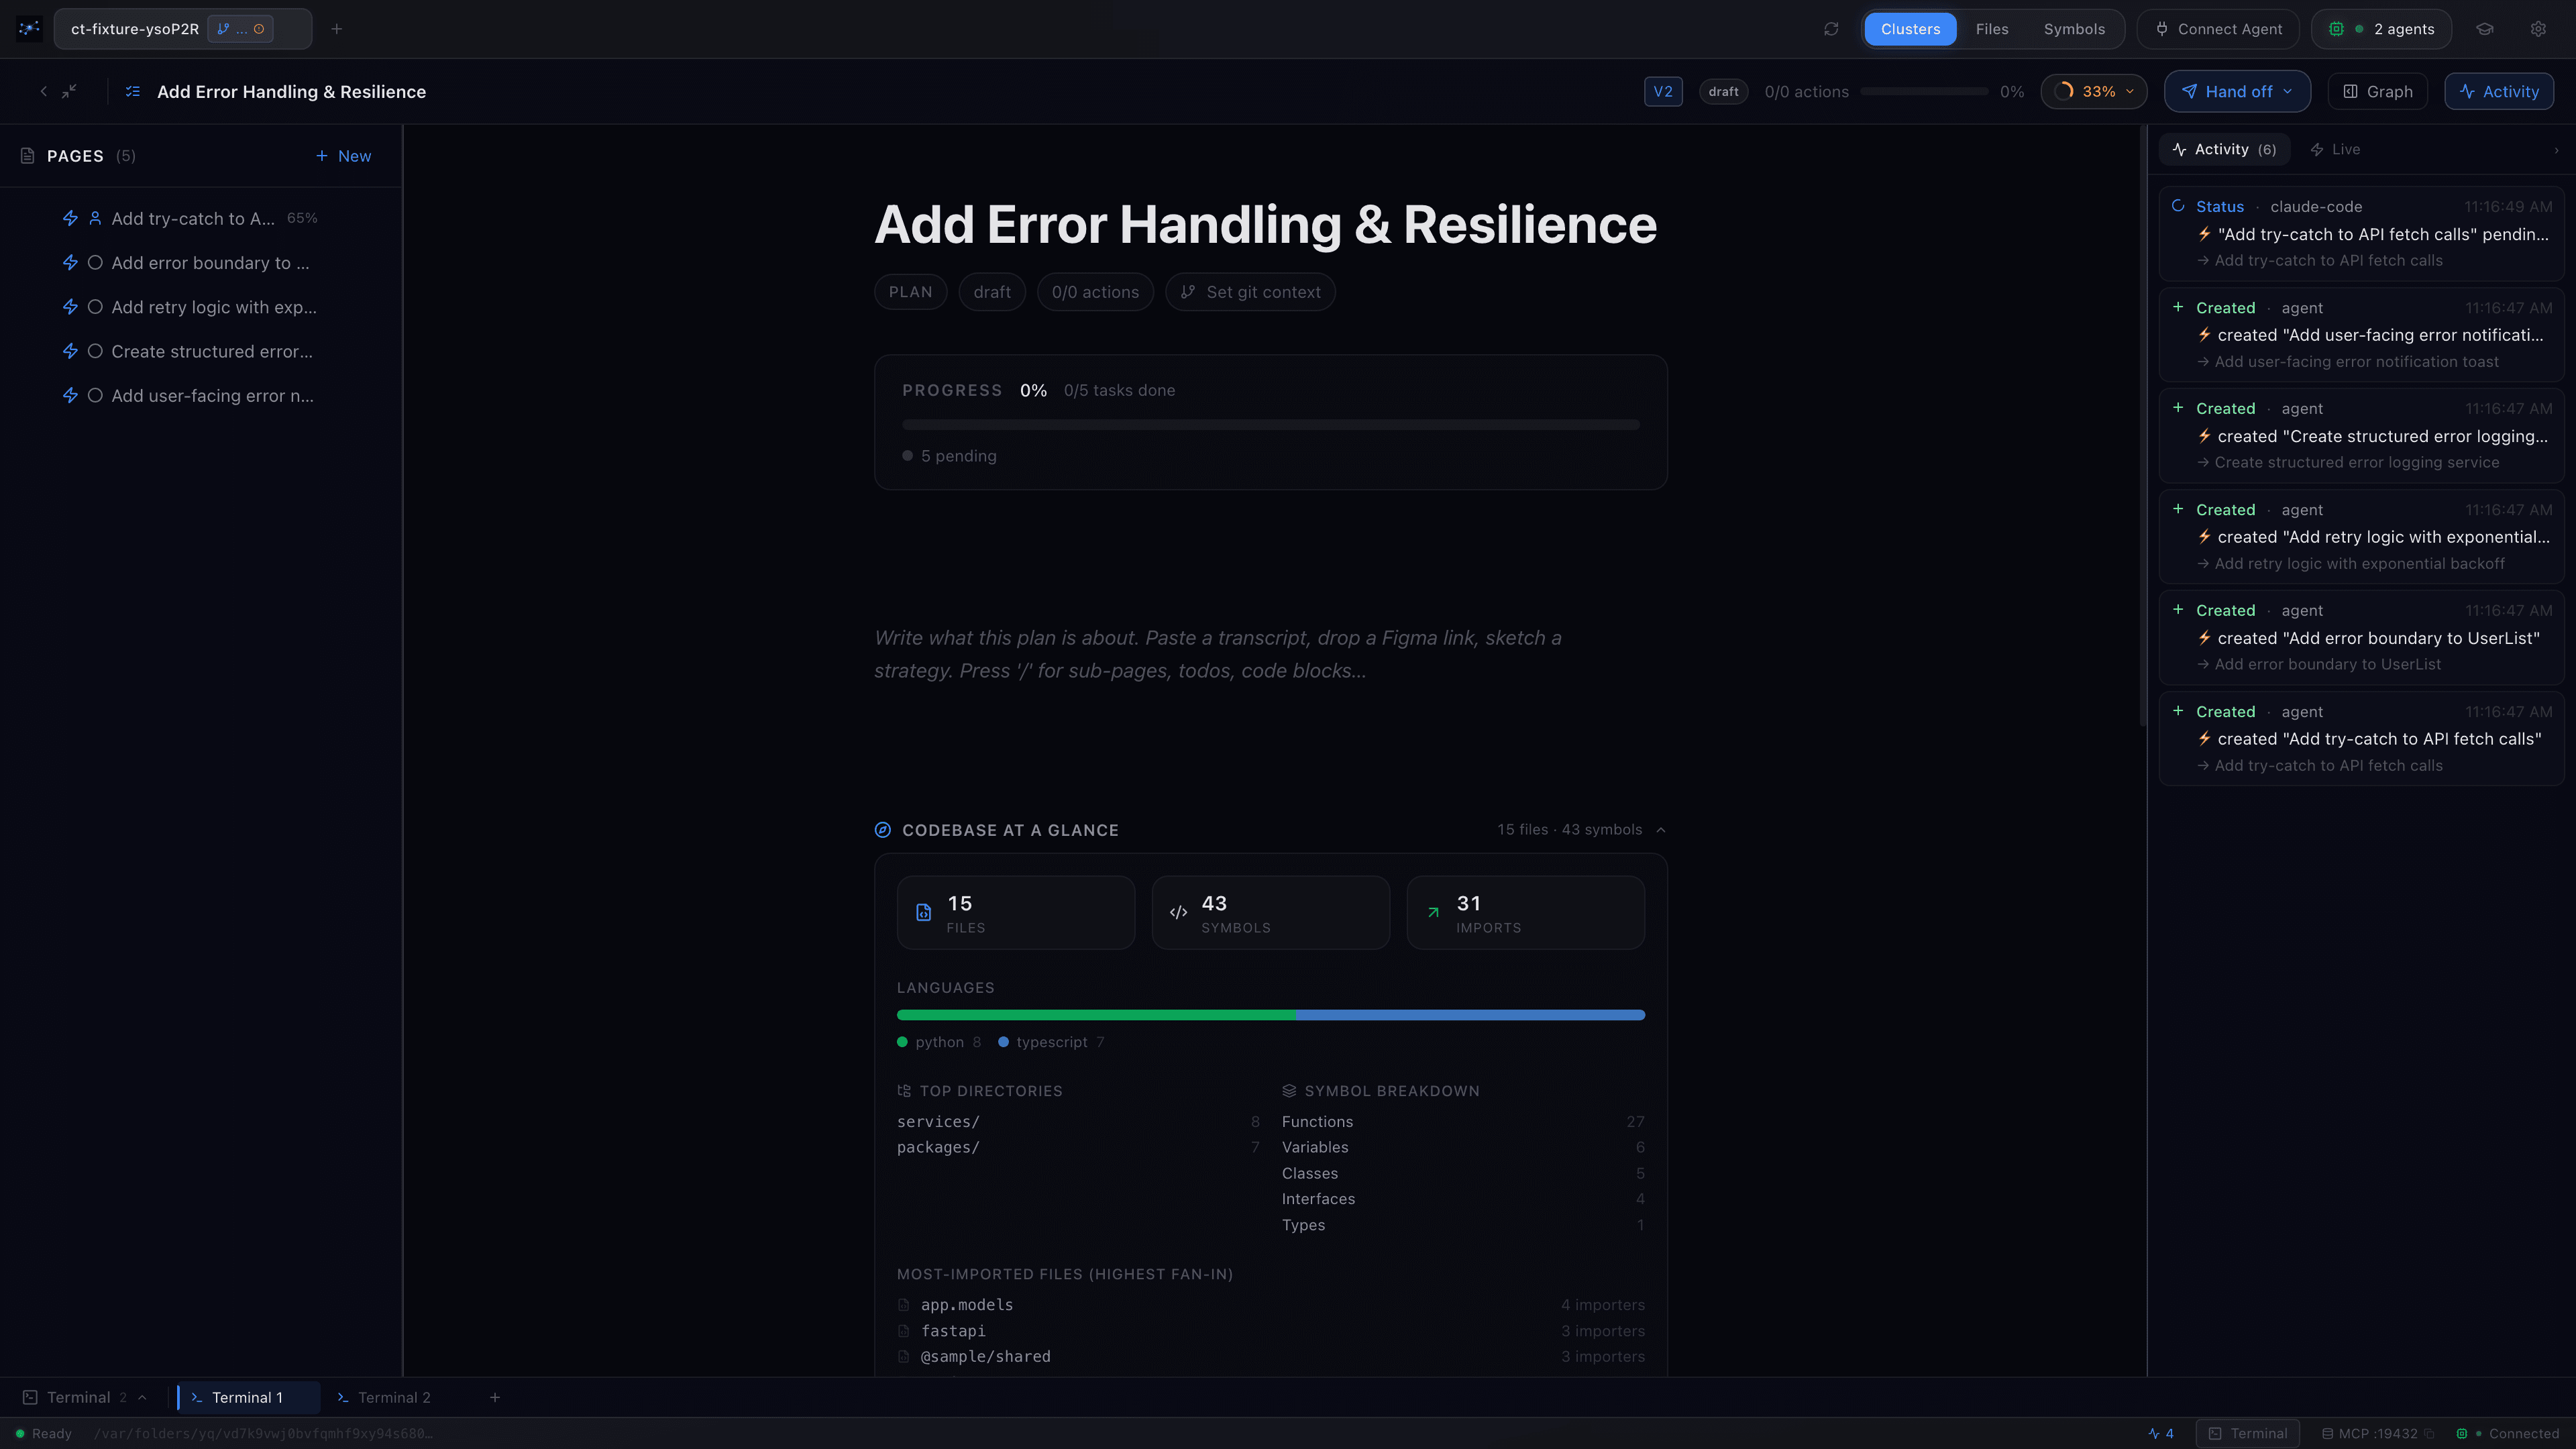Expand the activity panel right chevron
Viewport: 2576px width, 1449px height.
[2556, 150]
